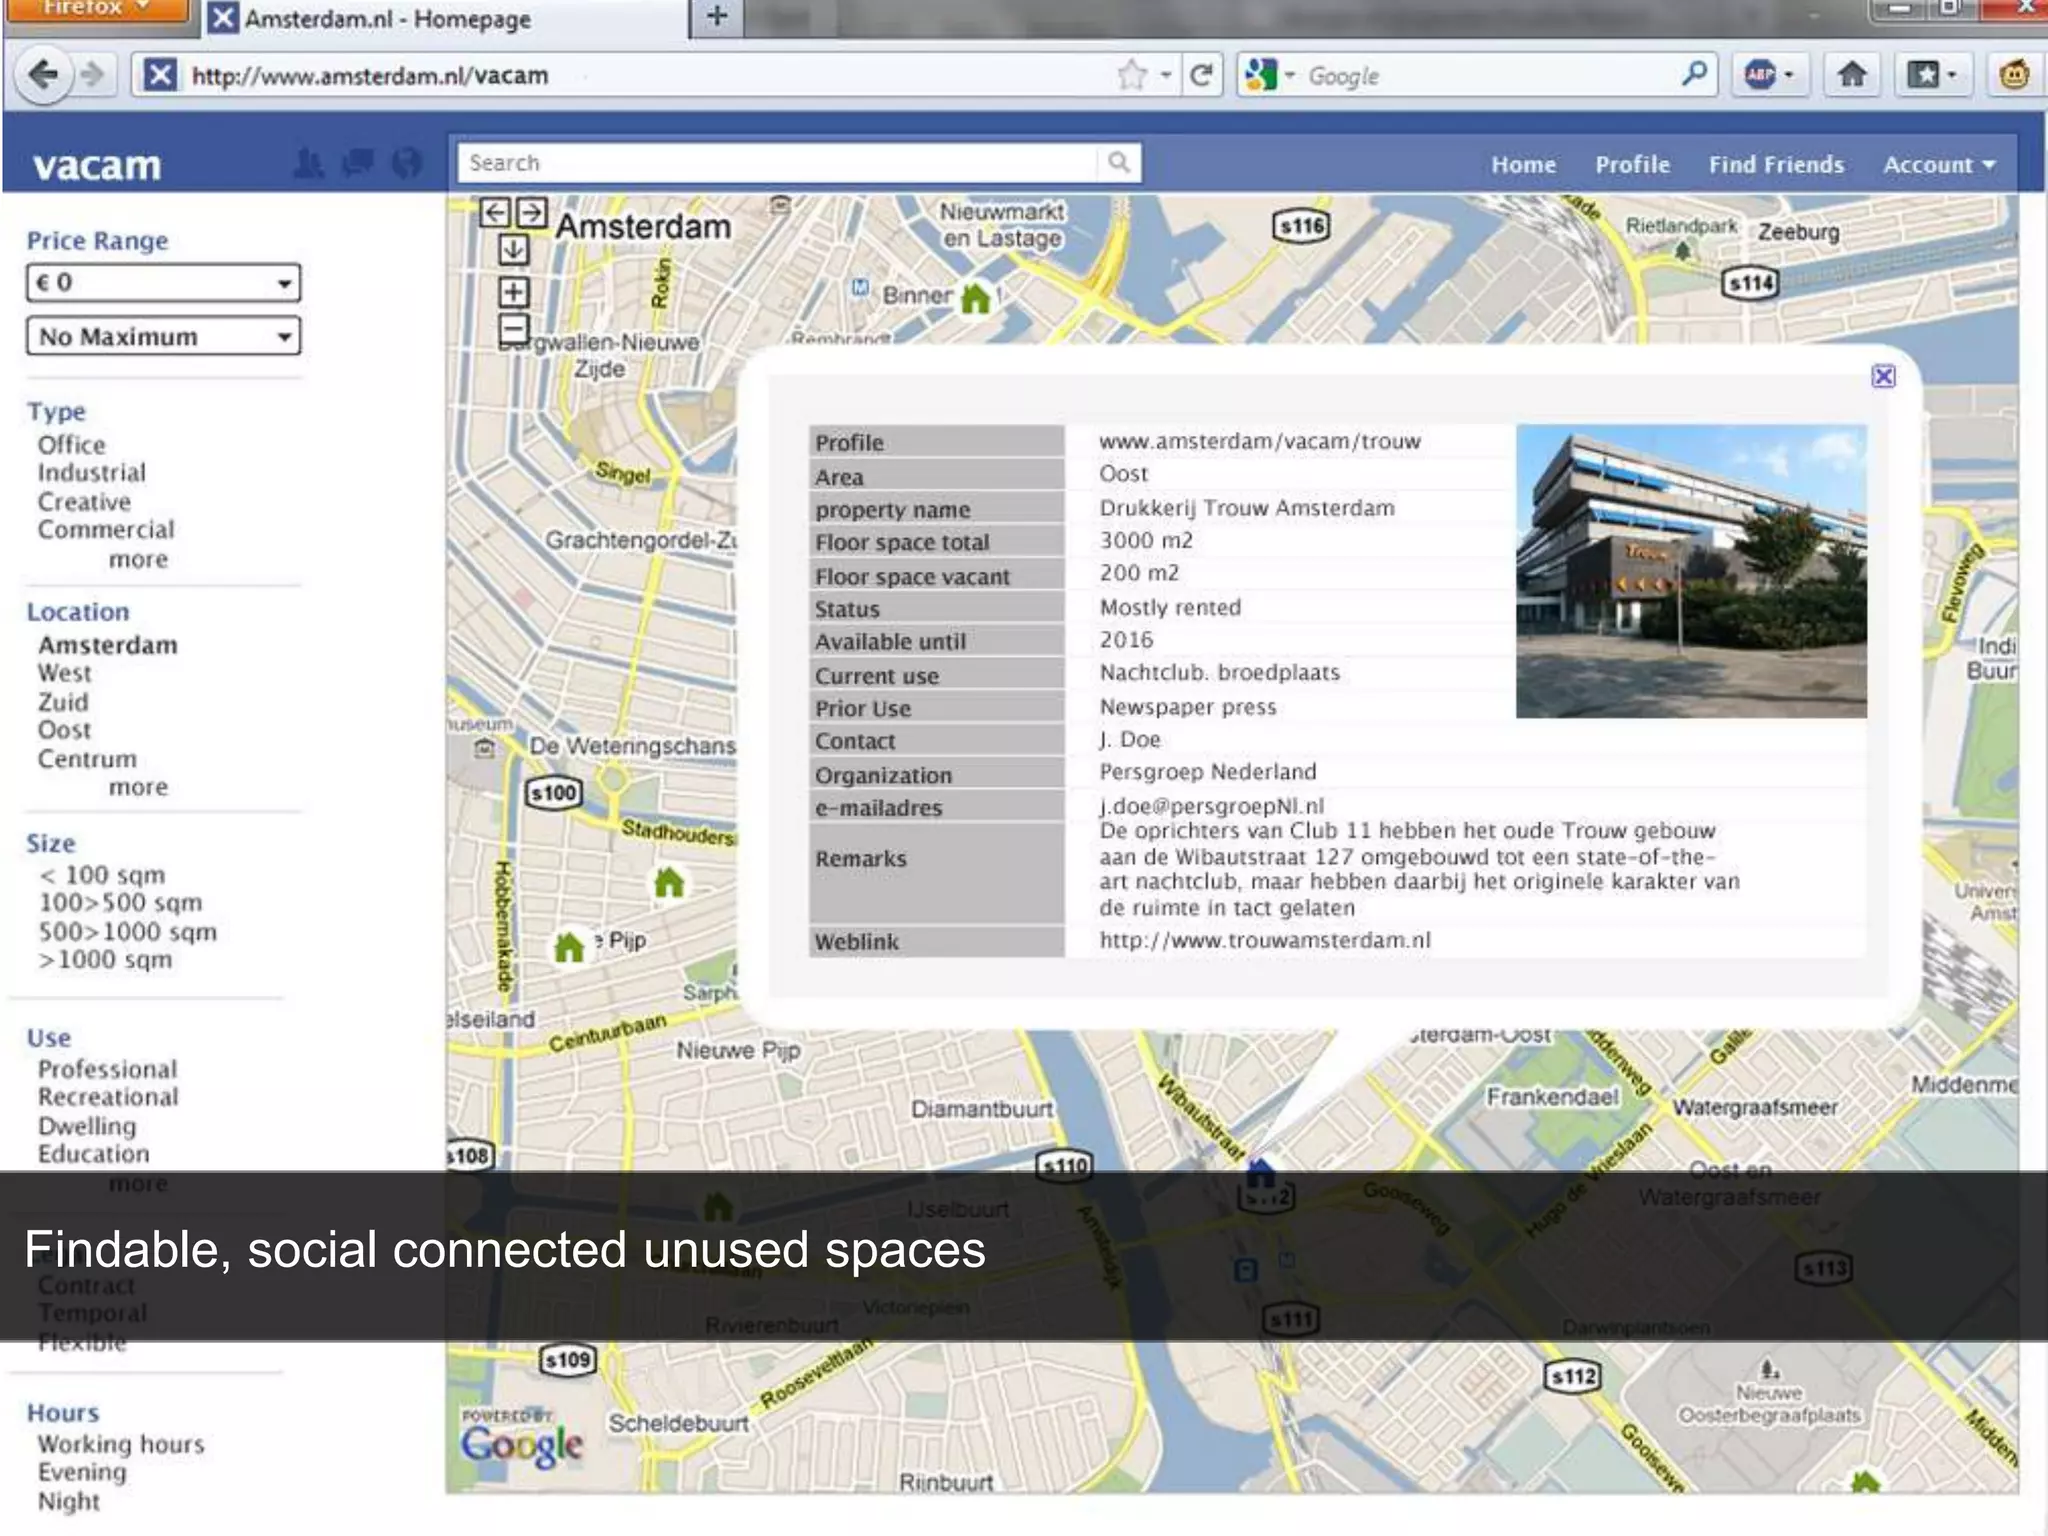The height and width of the screenshot is (1536, 2048).
Task: Click the browser Back arrow button
Action: point(43,75)
